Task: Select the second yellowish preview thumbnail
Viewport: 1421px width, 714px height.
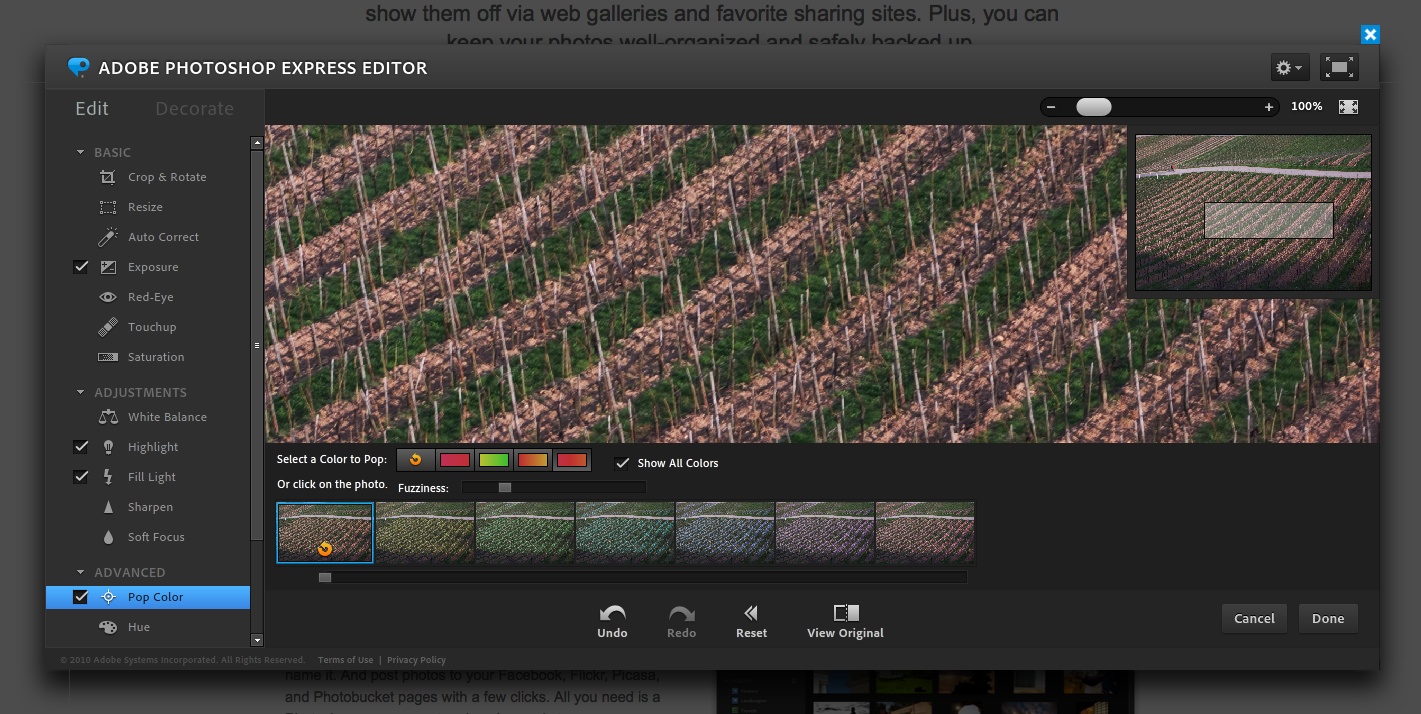Action: coord(425,533)
